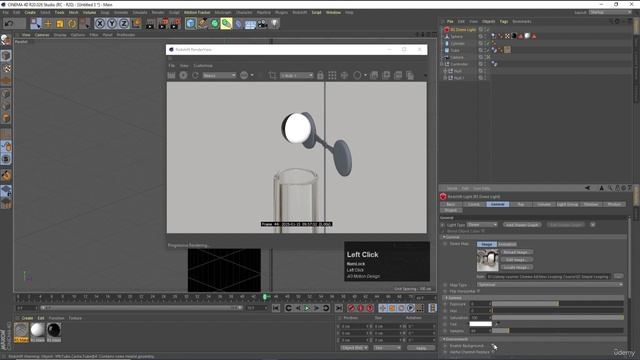Click the floor/environment icon
Viewport: 640px width, 360px height.
click(x=250, y=24)
